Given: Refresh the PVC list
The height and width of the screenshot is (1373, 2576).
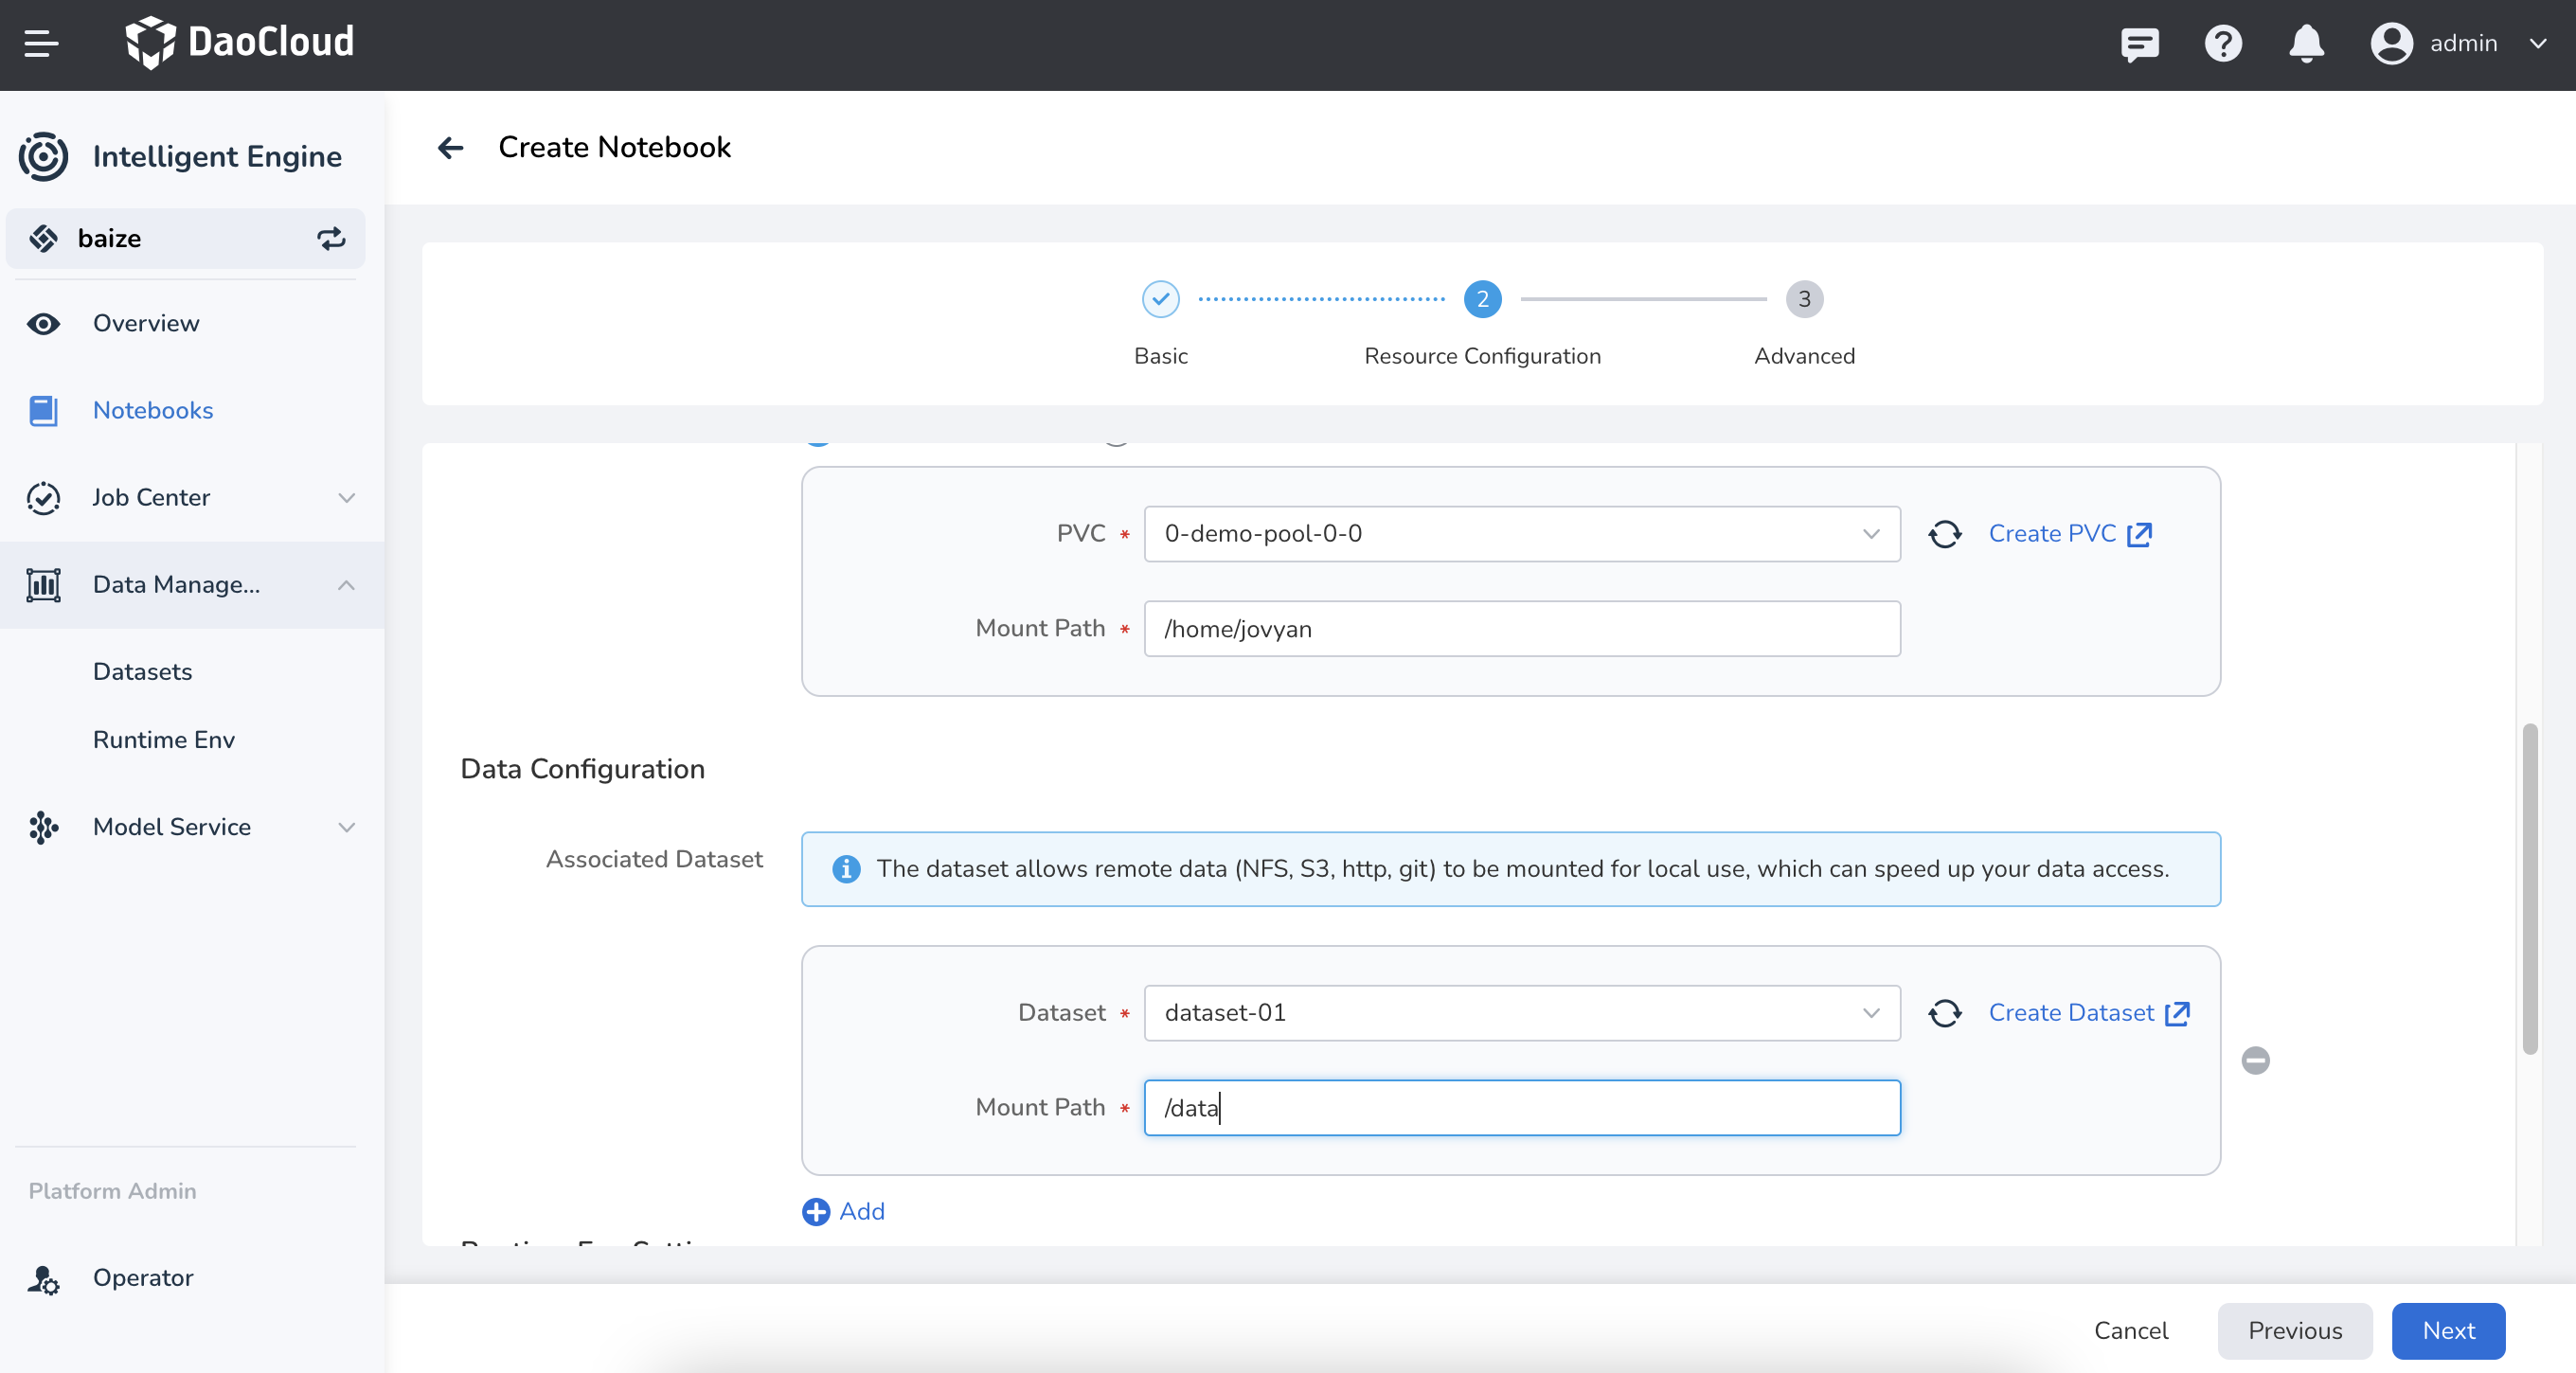Looking at the screenshot, I should [1944, 534].
